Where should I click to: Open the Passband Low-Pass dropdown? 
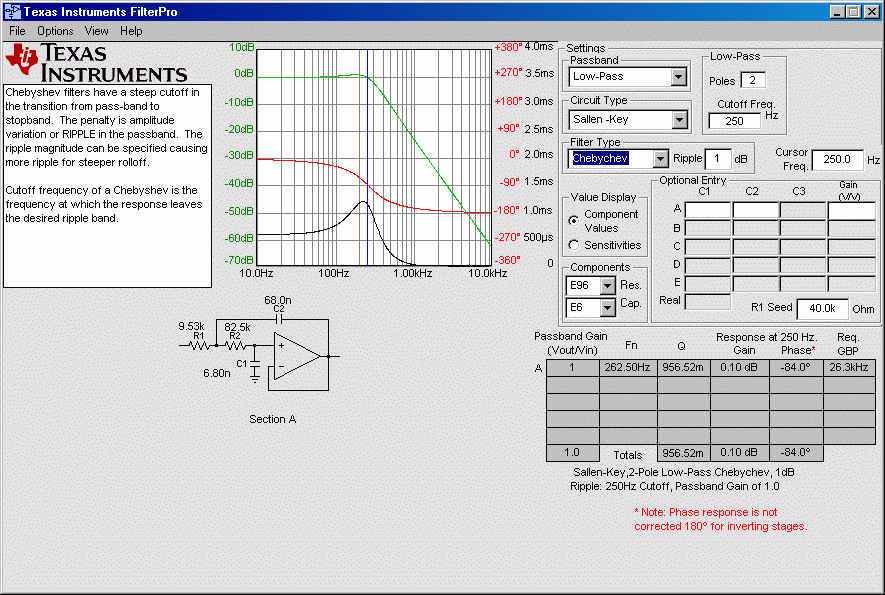pos(679,77)
